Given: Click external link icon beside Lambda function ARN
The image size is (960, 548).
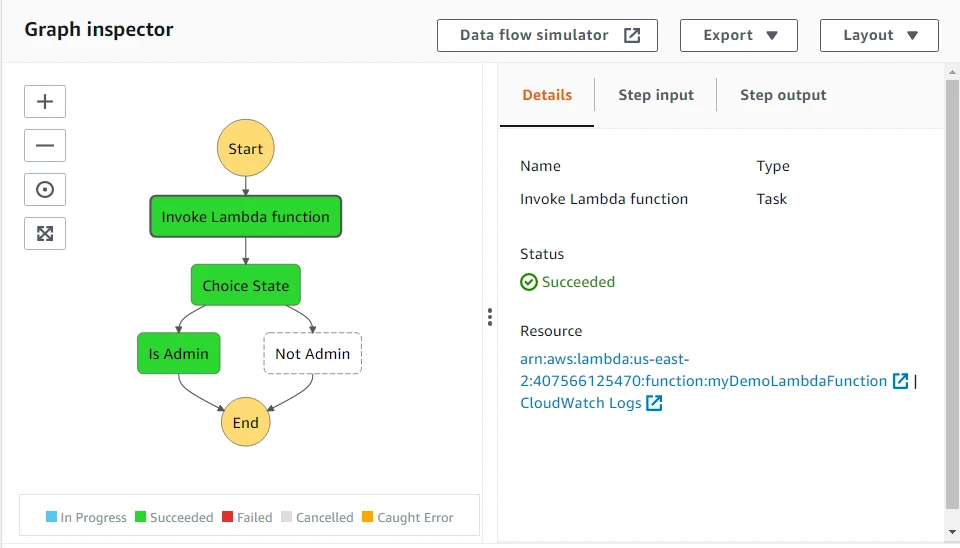Looking at the screenshot, I should pyautogui.click(x=901, y=381).
